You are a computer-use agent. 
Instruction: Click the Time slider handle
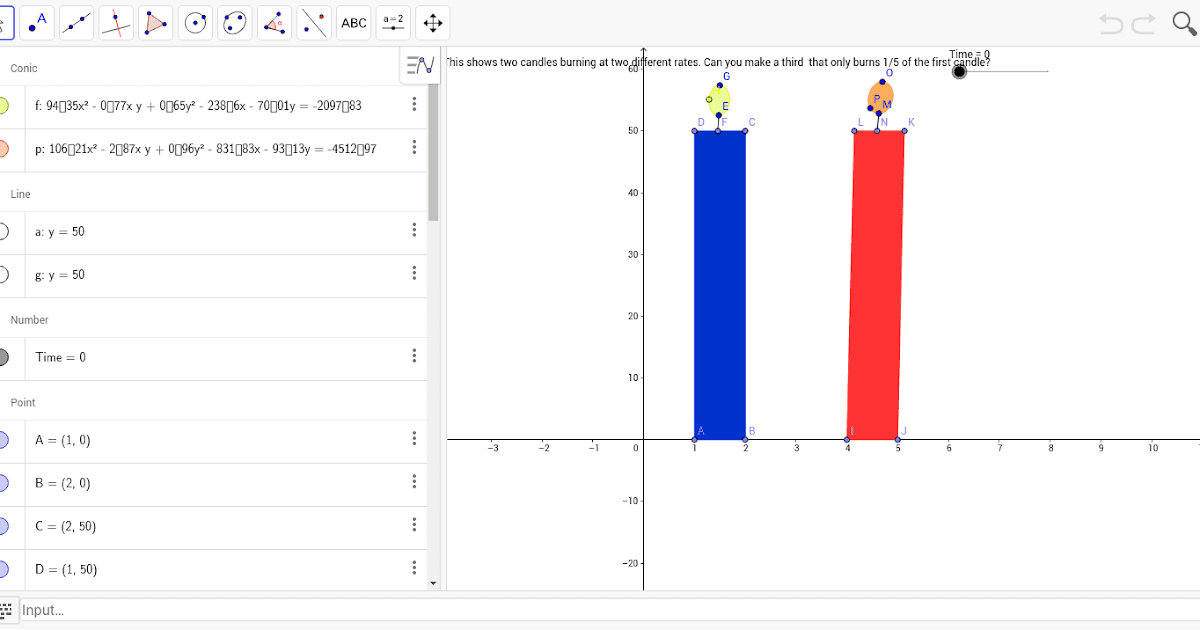click(x=960, y=71)
